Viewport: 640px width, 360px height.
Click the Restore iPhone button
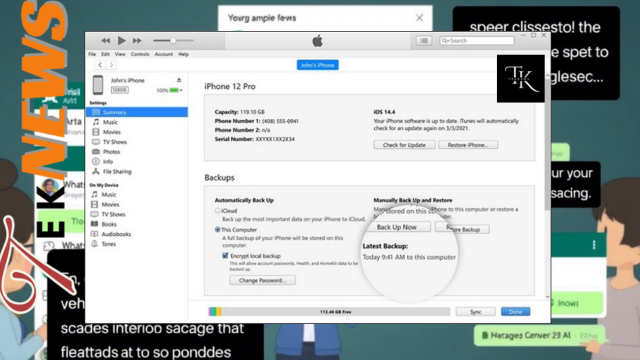point(468,145)
